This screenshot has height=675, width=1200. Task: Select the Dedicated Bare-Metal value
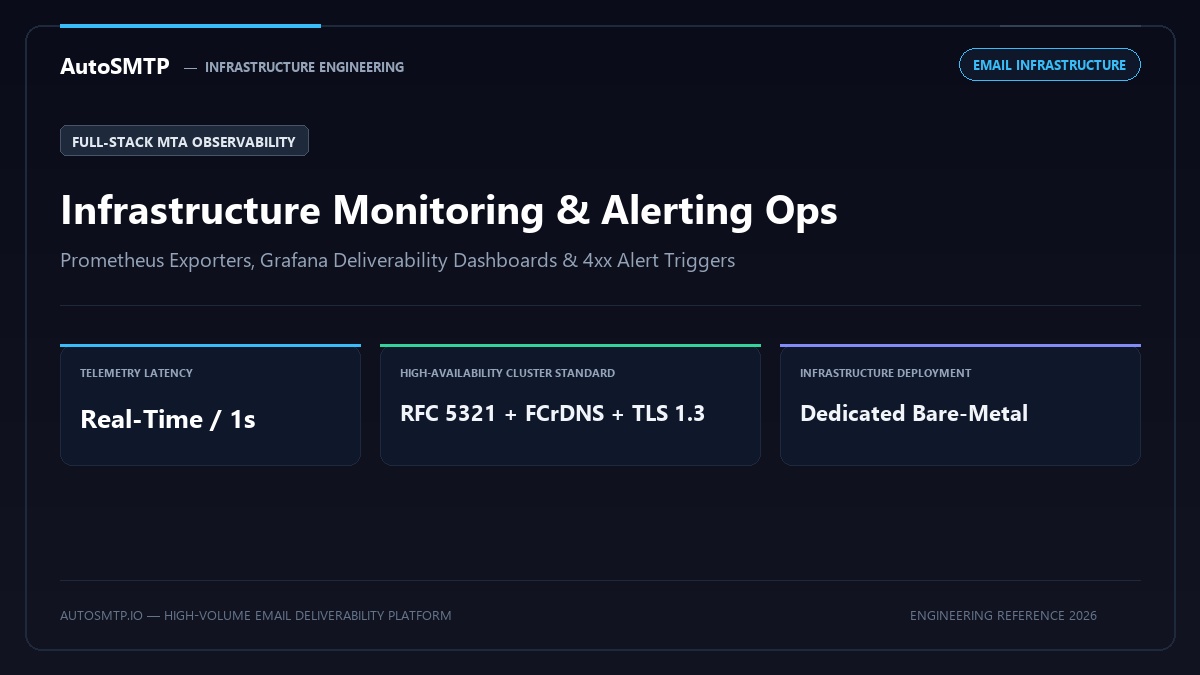click(914, 413)
